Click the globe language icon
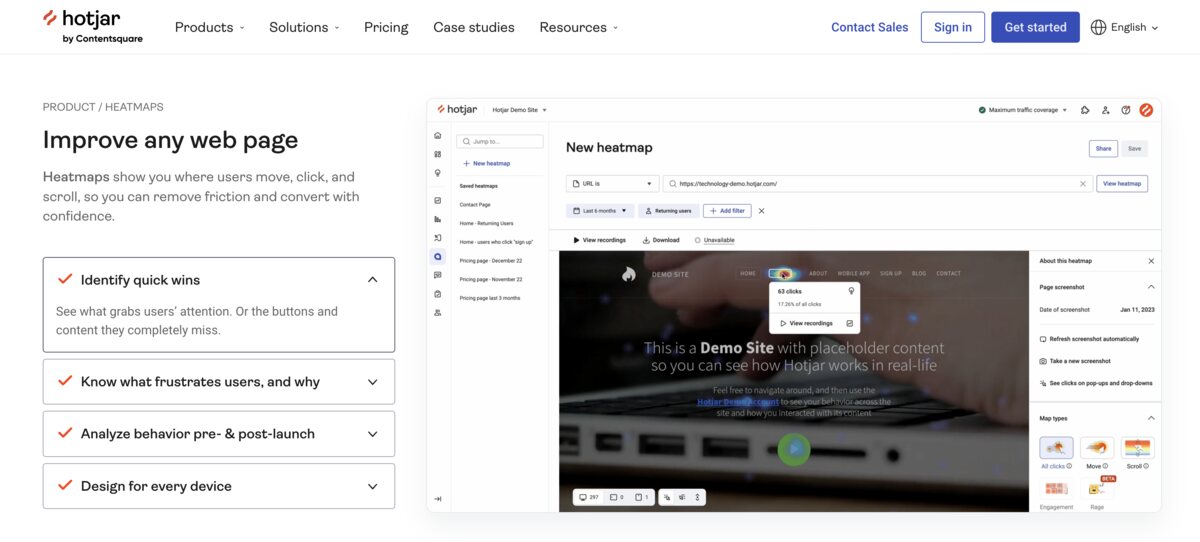The width and height of the screenshot is (1200, 542). pyautogui.click(x=1098, y=27)
